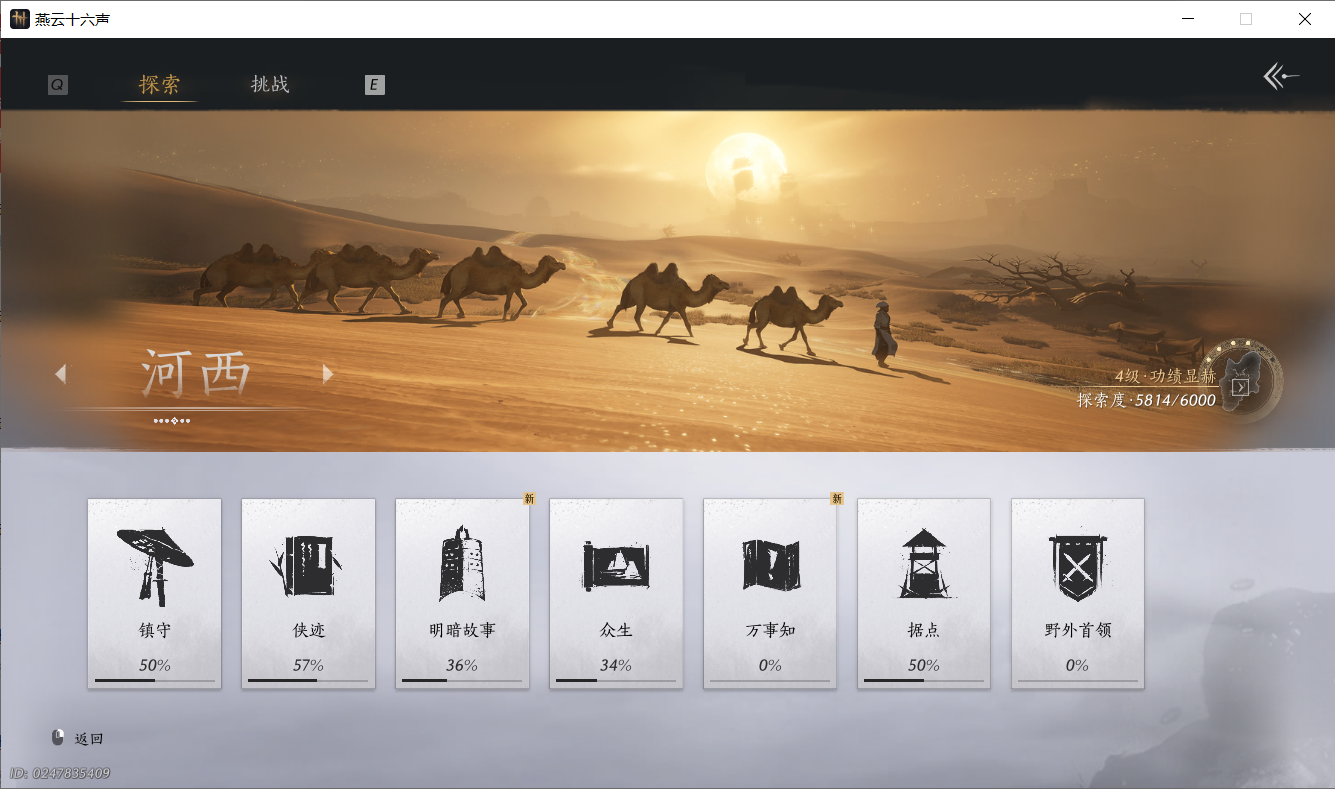The image size is (1335, 789).
Task: Open the region reward medallion icon
Action: click(1240, 381)
